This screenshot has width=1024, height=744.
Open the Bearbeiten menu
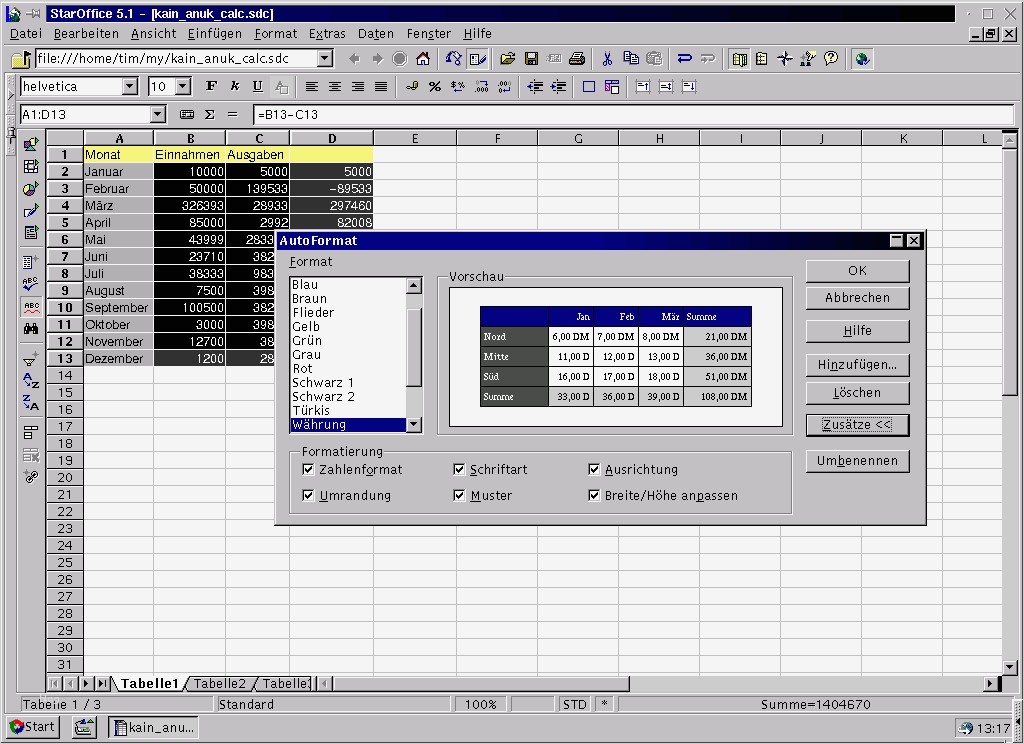(86, 33)
